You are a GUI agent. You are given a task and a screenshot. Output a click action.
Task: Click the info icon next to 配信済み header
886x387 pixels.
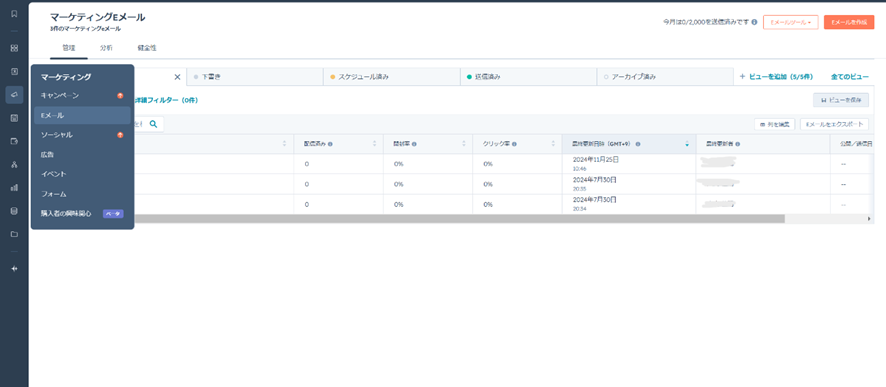point(330,144)
